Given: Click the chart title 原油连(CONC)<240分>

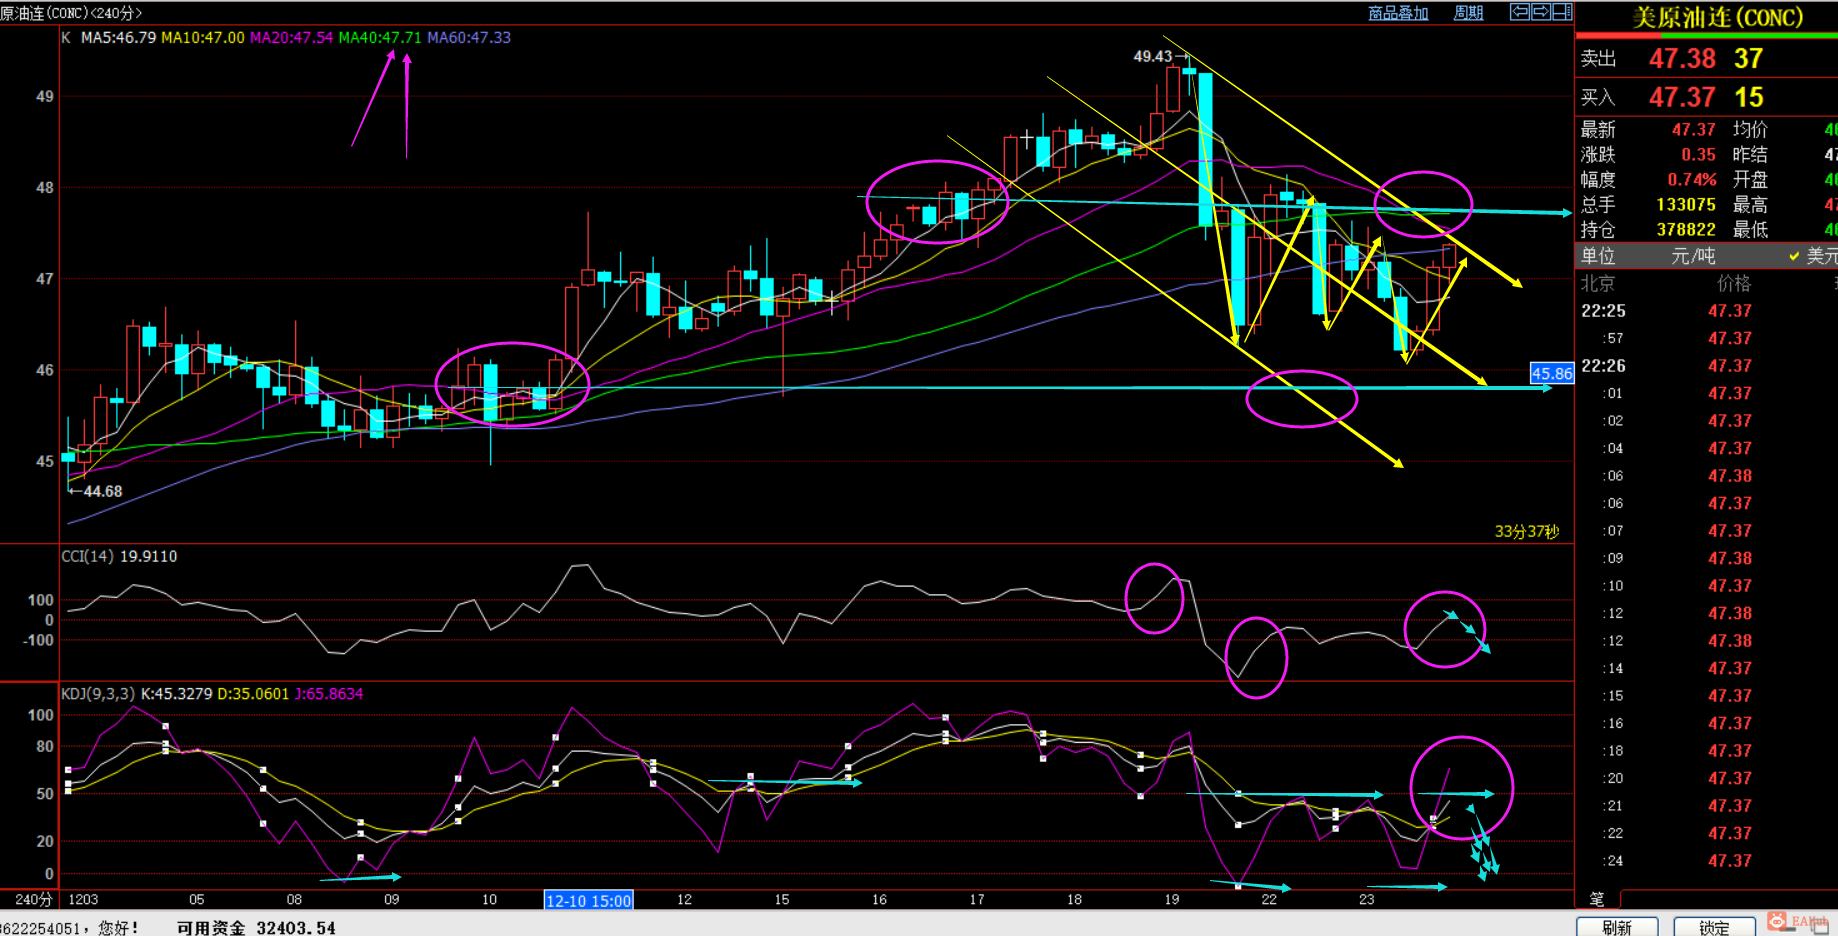Looking at the screenshot, I should pos(71,13).
